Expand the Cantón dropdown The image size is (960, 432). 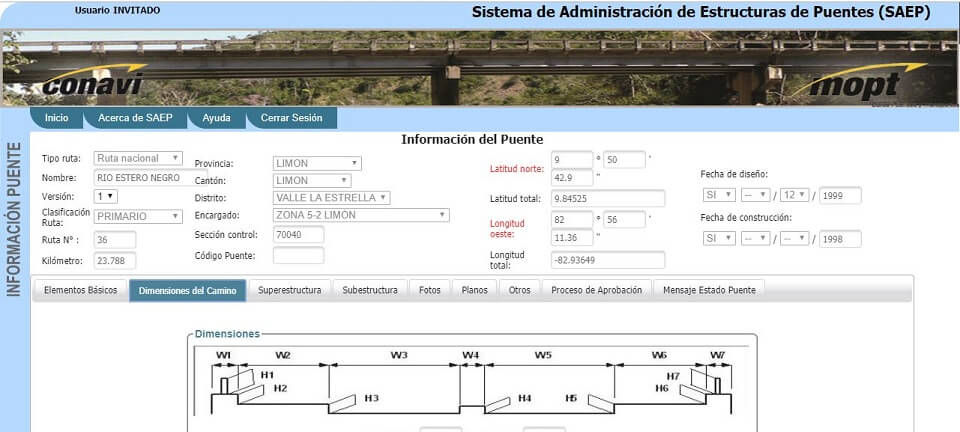click(x=312, y=181)
